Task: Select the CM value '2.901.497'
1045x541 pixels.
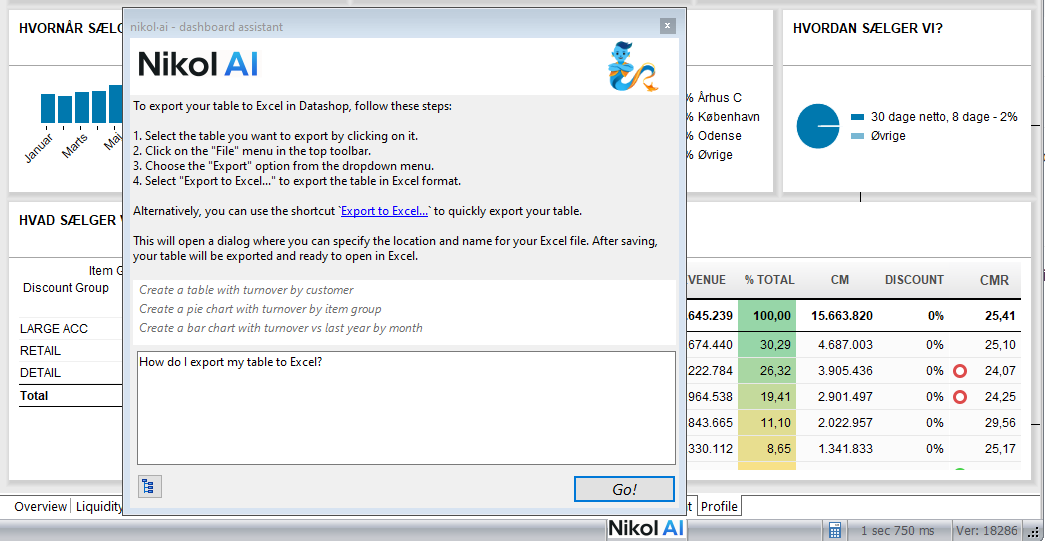Action: click(x=845, y=396)
